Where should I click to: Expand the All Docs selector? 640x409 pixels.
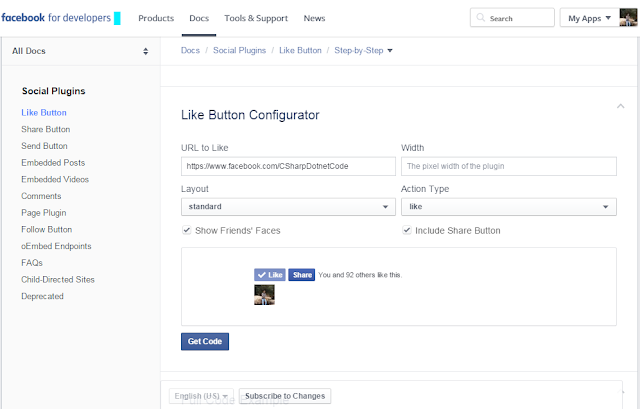click(x=80, y=51)
